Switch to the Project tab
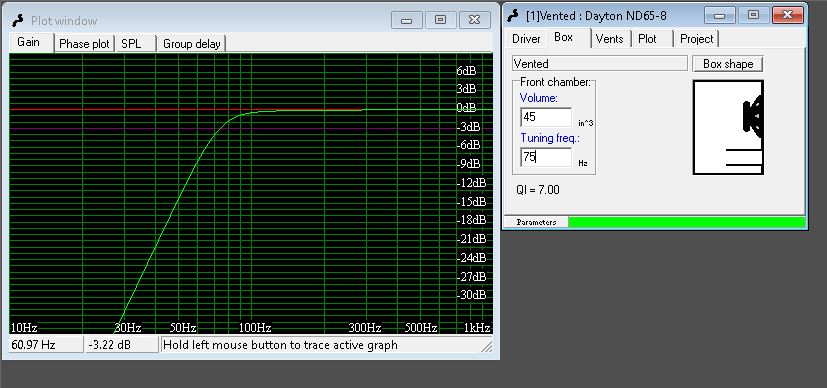The image size is (827, 388). 696,39
